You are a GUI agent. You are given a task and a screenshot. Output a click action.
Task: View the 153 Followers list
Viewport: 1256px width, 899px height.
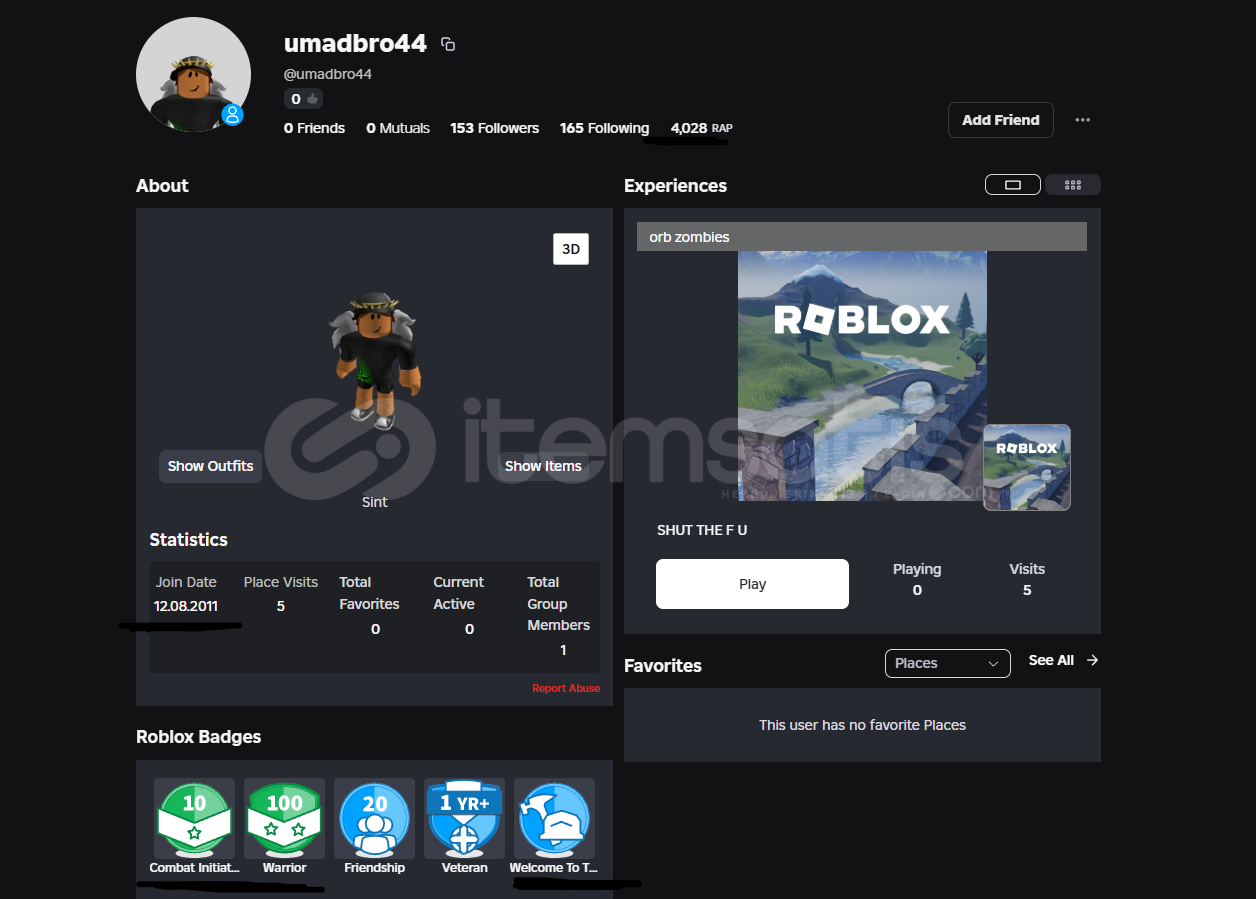click(494, 128)
